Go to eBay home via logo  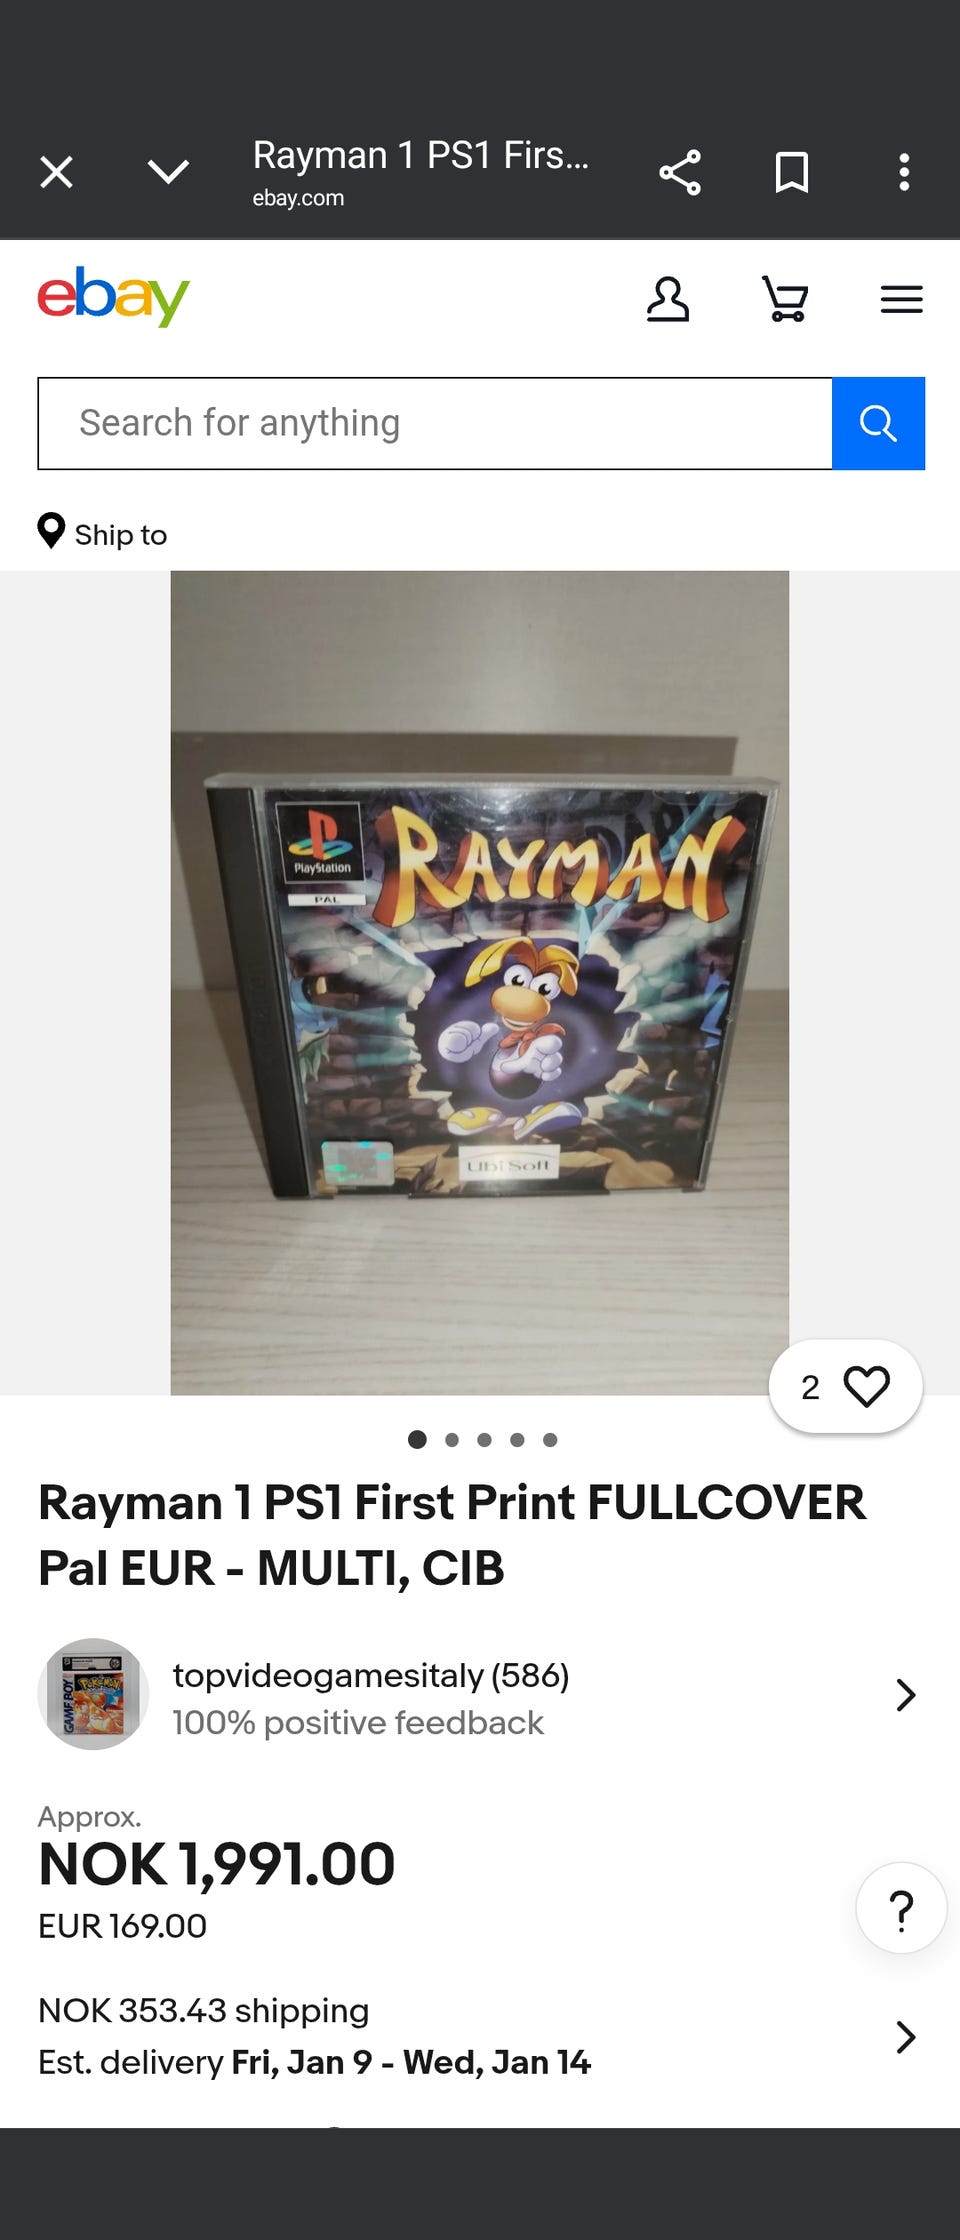pyautogui.click(x=113, y=296)
